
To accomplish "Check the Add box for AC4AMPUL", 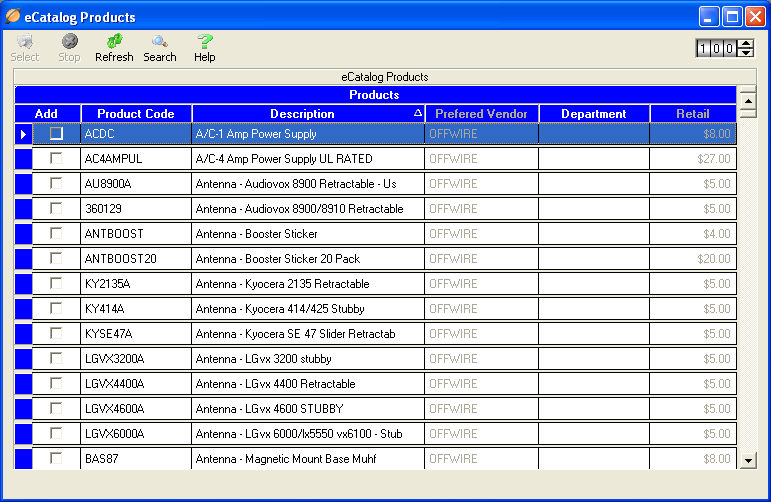I will [x=56, y=158].
